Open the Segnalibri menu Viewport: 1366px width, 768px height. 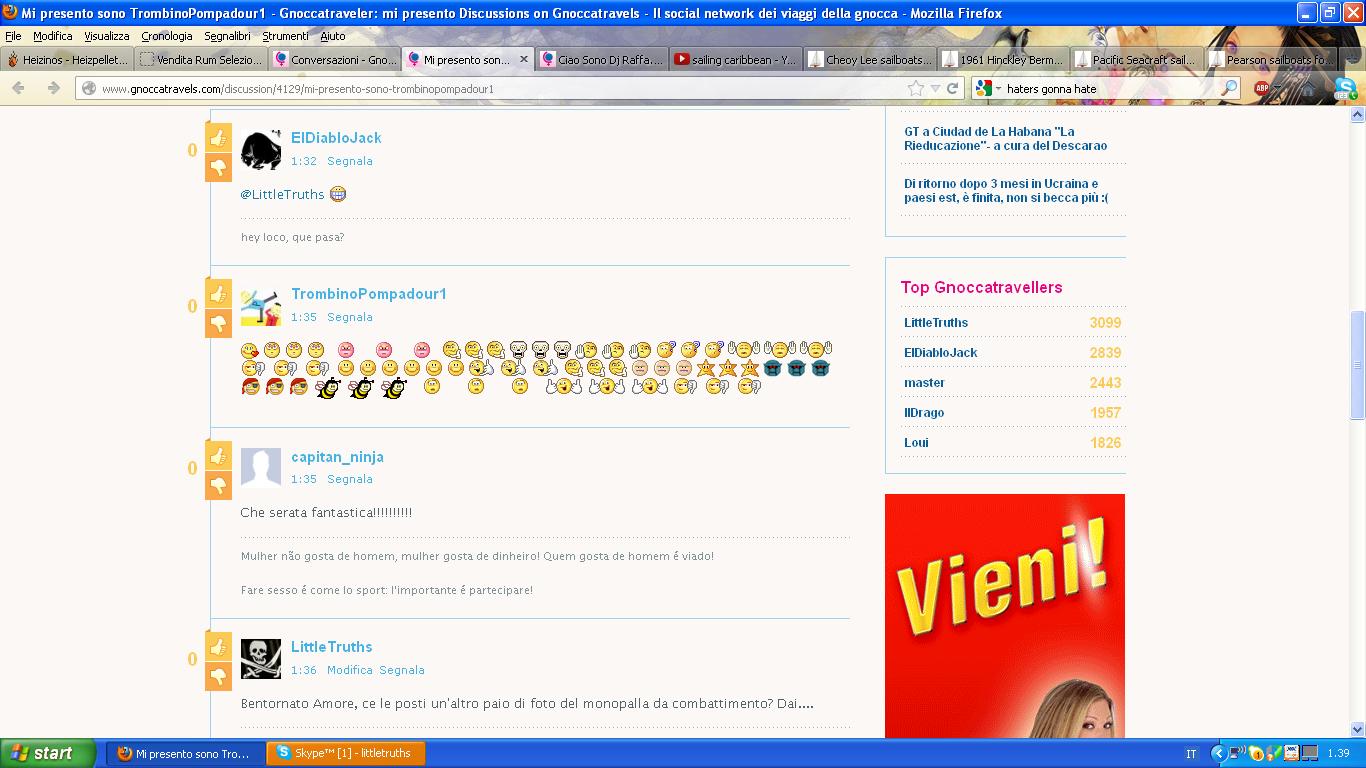coord(227,36)
